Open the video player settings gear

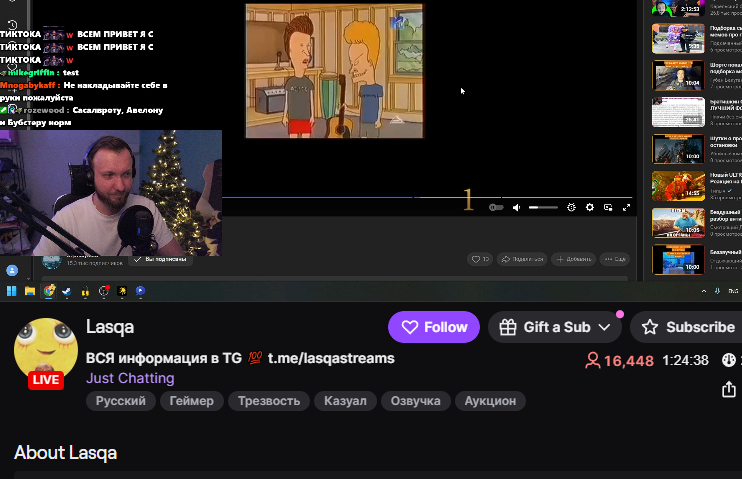590,207
